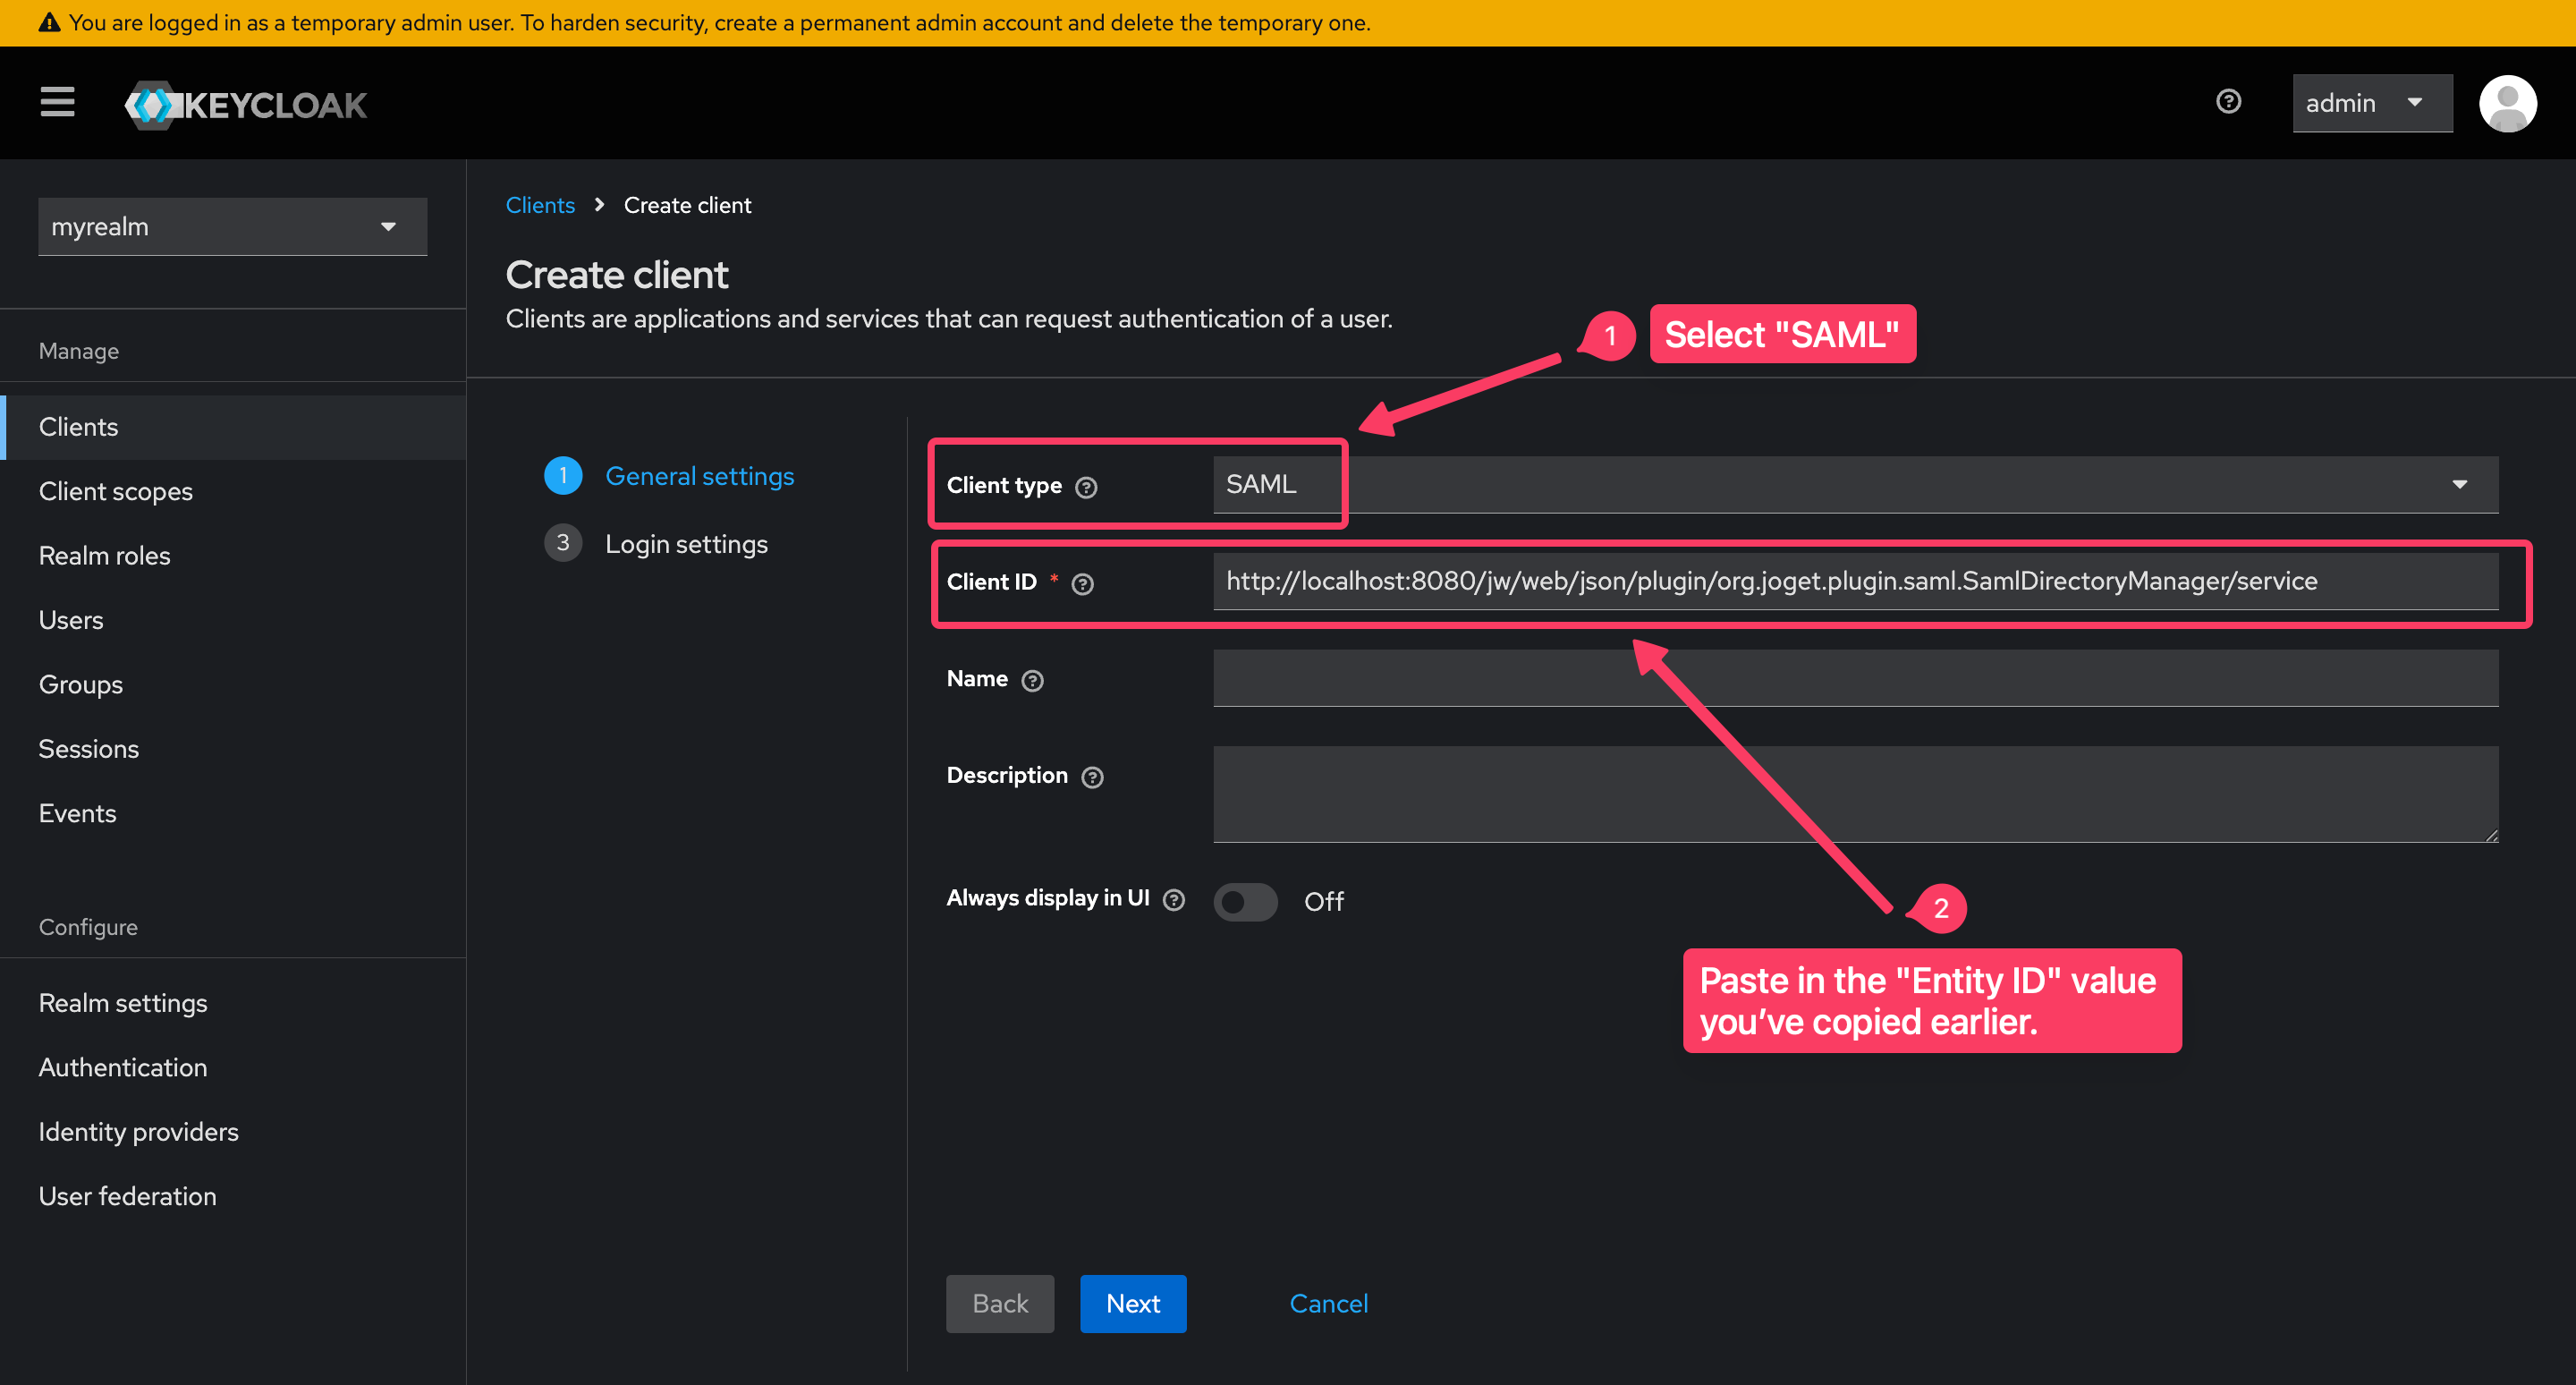Open the hamburger navigation menu
Screen dimensions: 2576x1385
[57, 102]
